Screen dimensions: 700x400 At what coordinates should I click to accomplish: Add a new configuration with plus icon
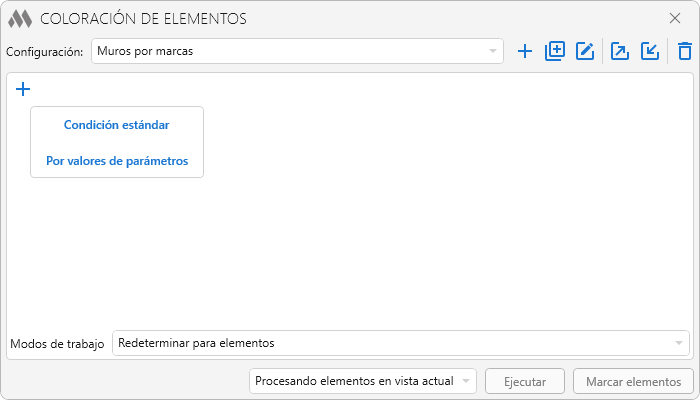[525, 51]
